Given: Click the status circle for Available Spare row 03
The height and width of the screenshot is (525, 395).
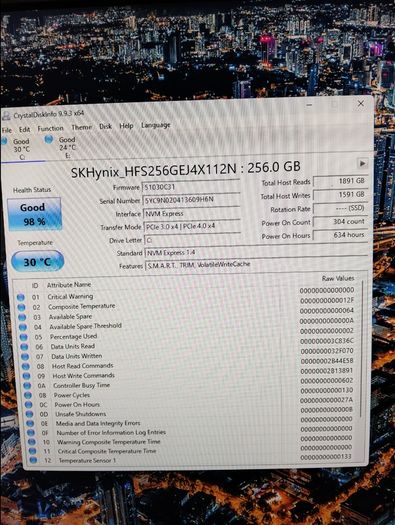Looking at the screenshot, I should point(22,317).
